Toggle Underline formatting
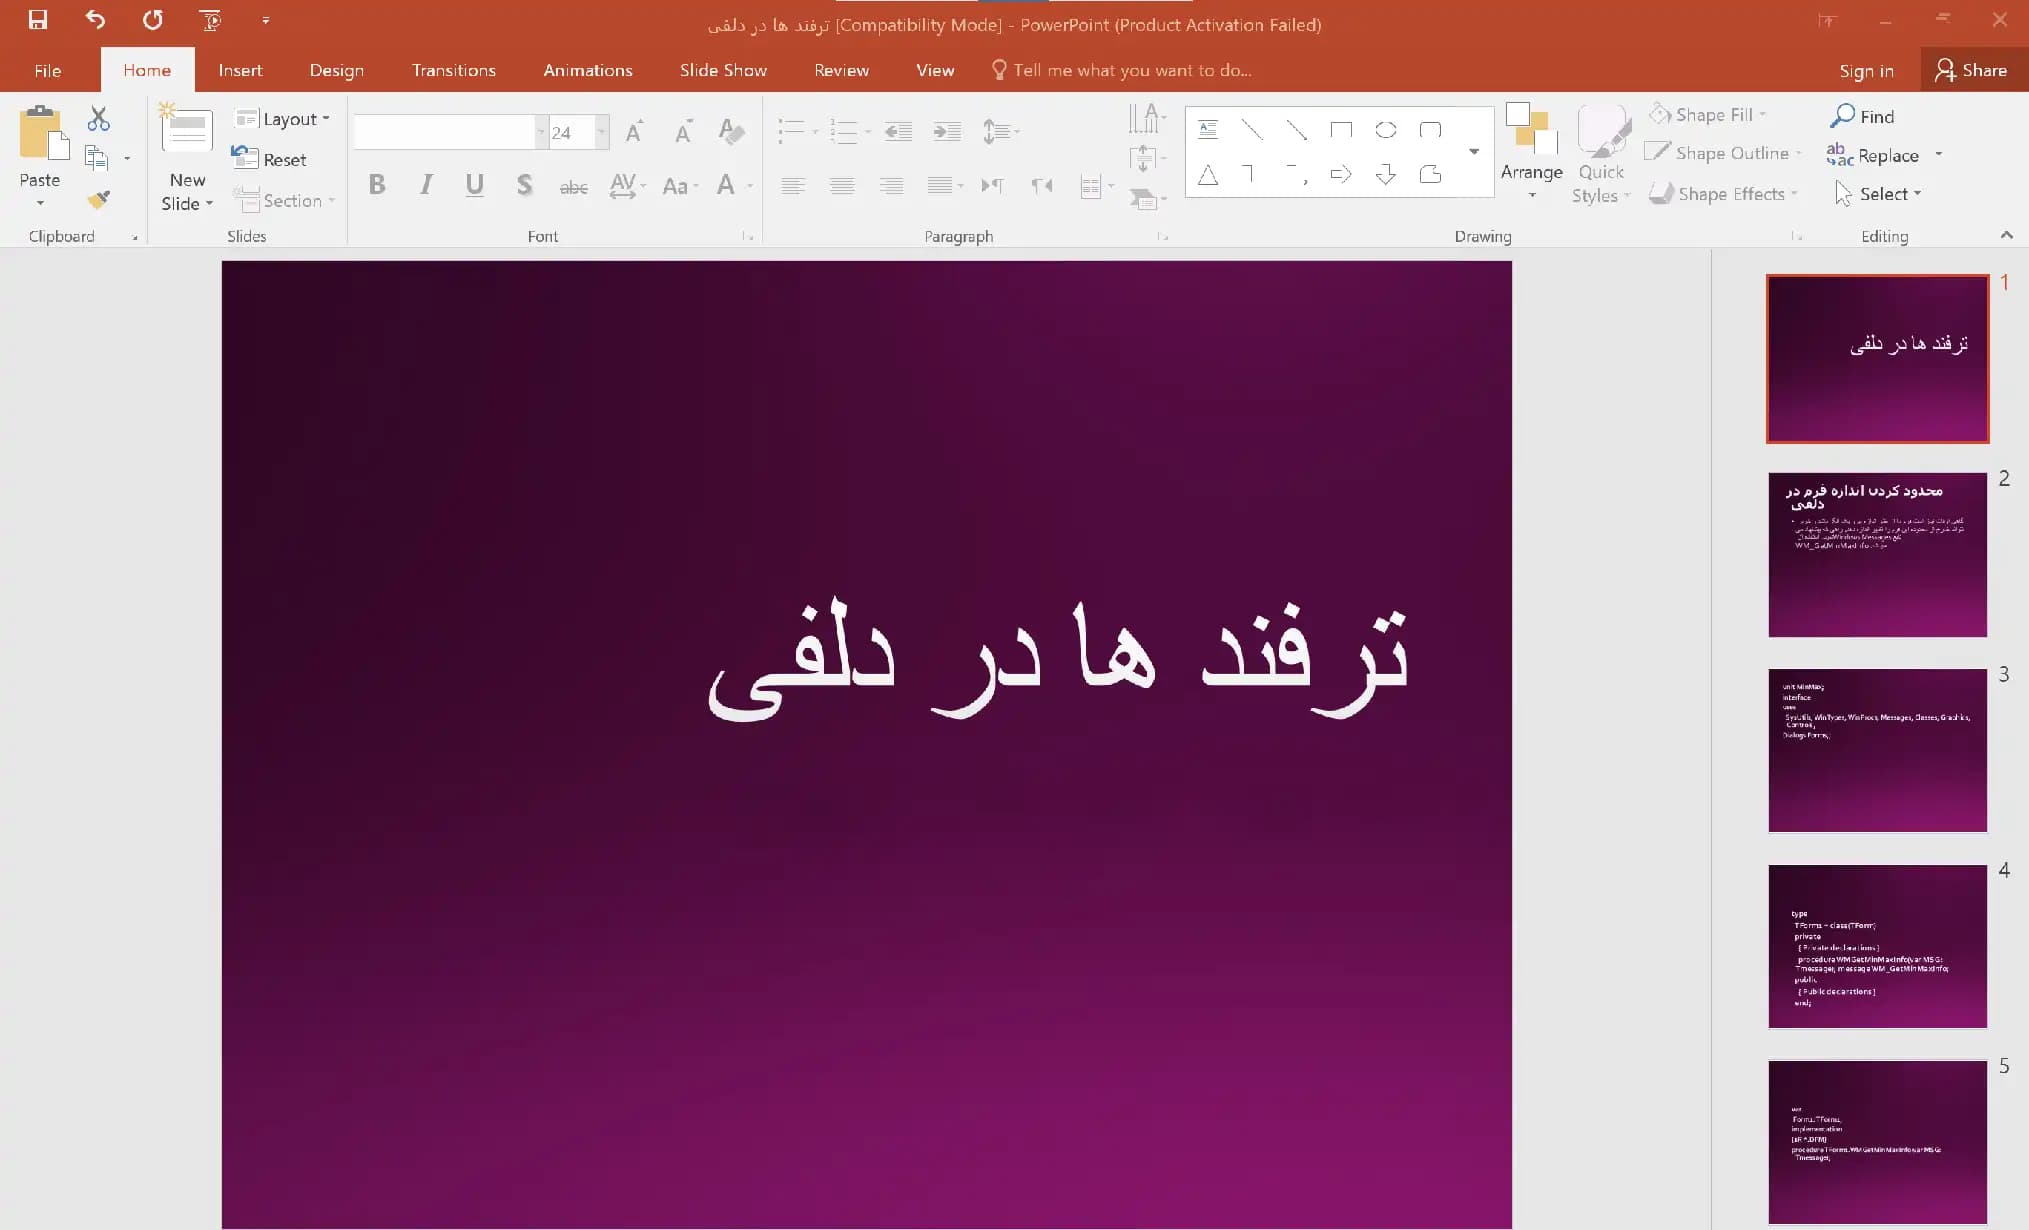Screen dimensions: 2029x1230 pyautogui.click(x=475, y=185)
